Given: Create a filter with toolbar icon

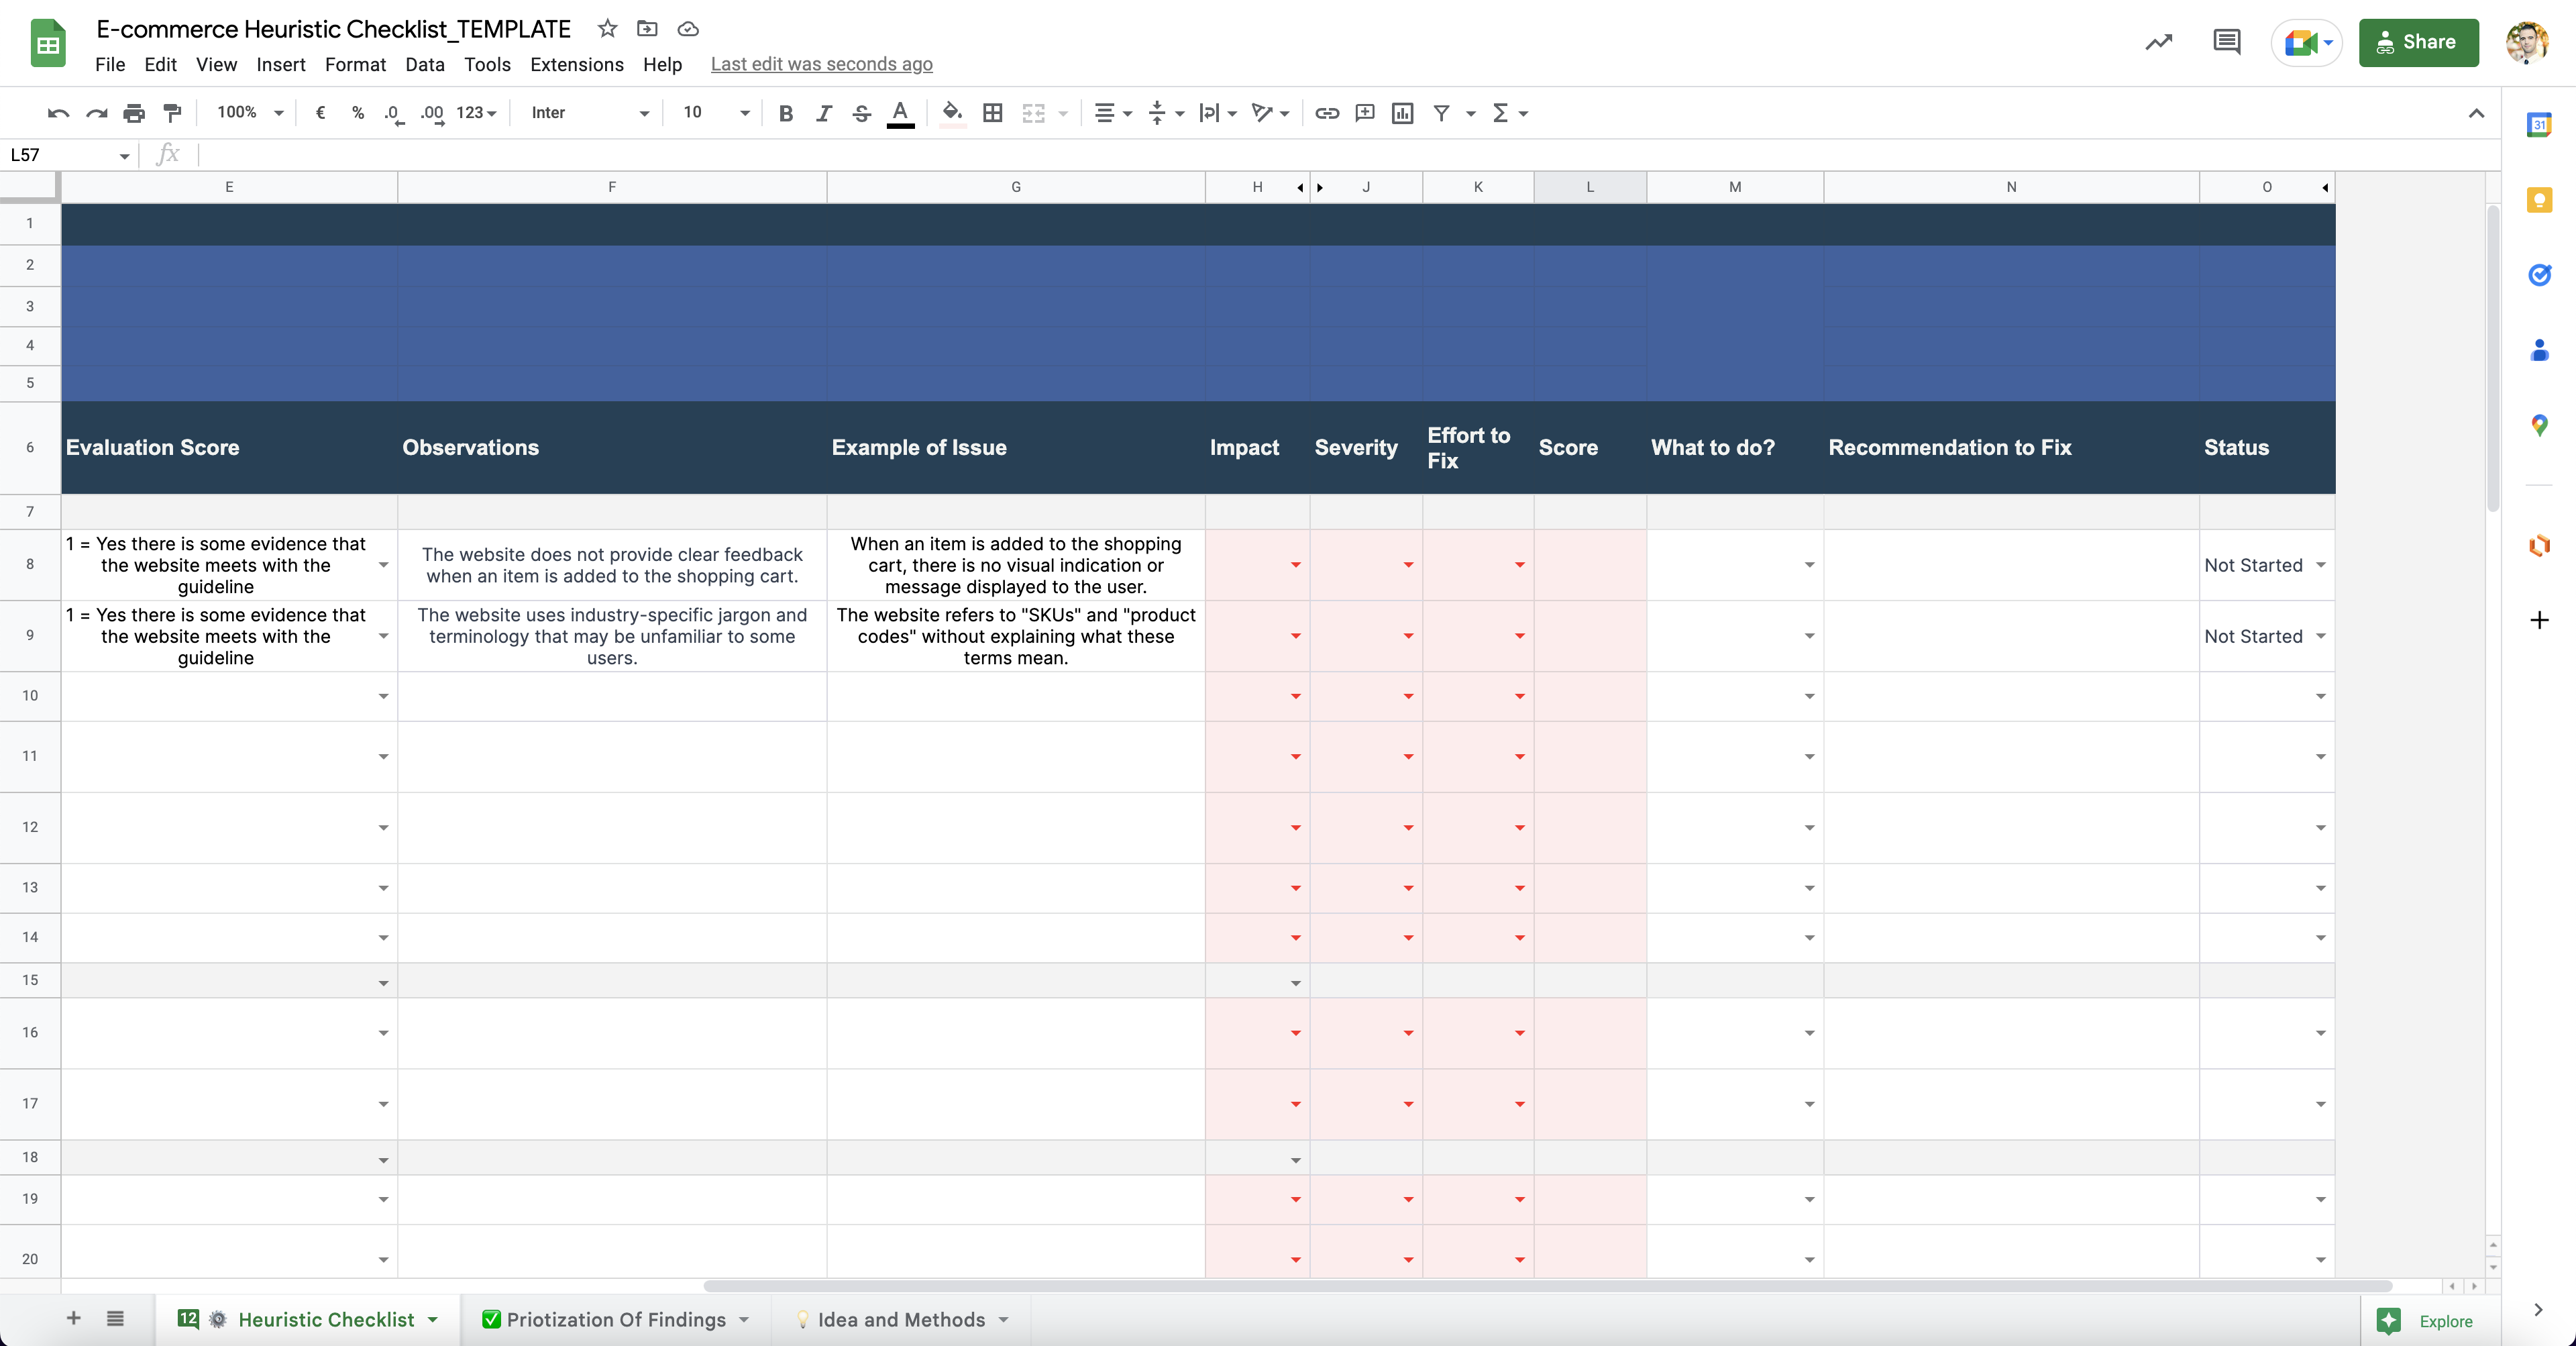Looking at the screenshot, I should click(x=1441, y=113).
